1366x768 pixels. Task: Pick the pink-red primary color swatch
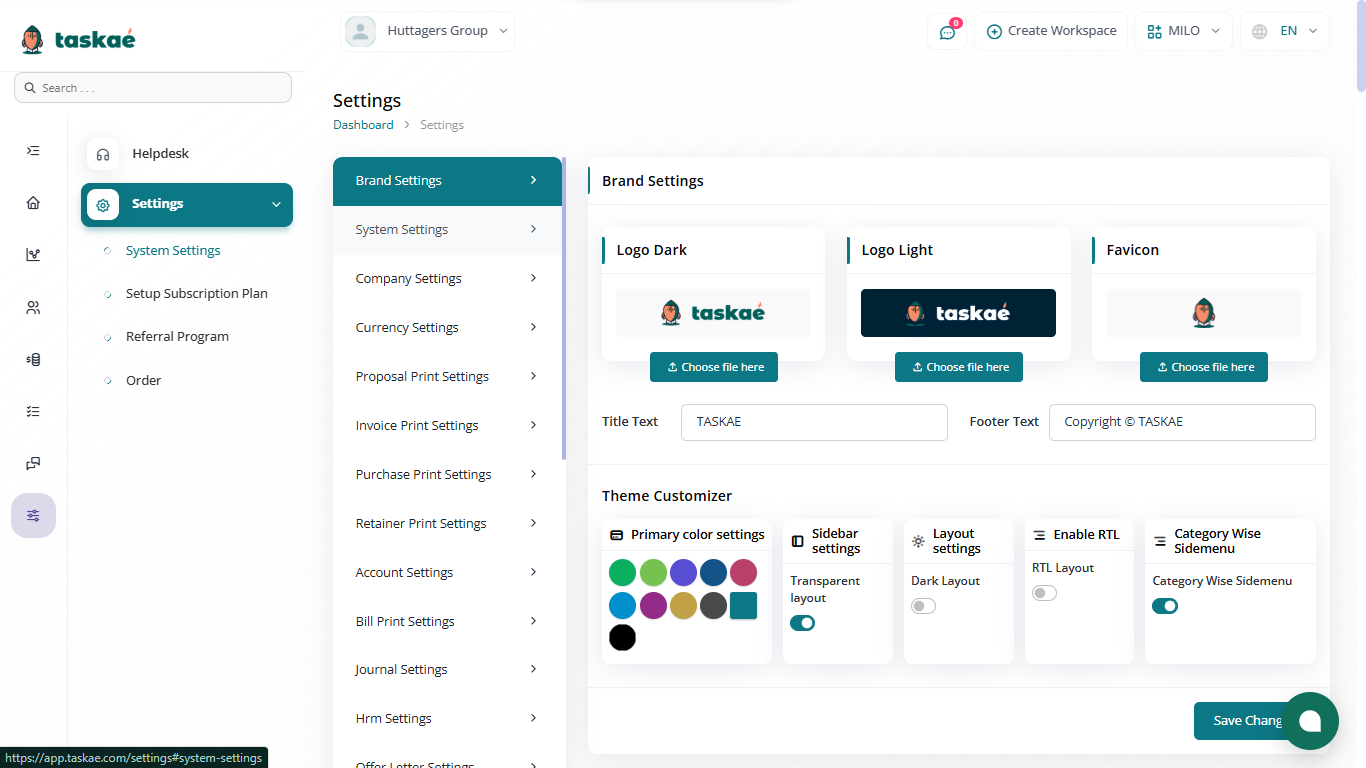tap(743, 573)
